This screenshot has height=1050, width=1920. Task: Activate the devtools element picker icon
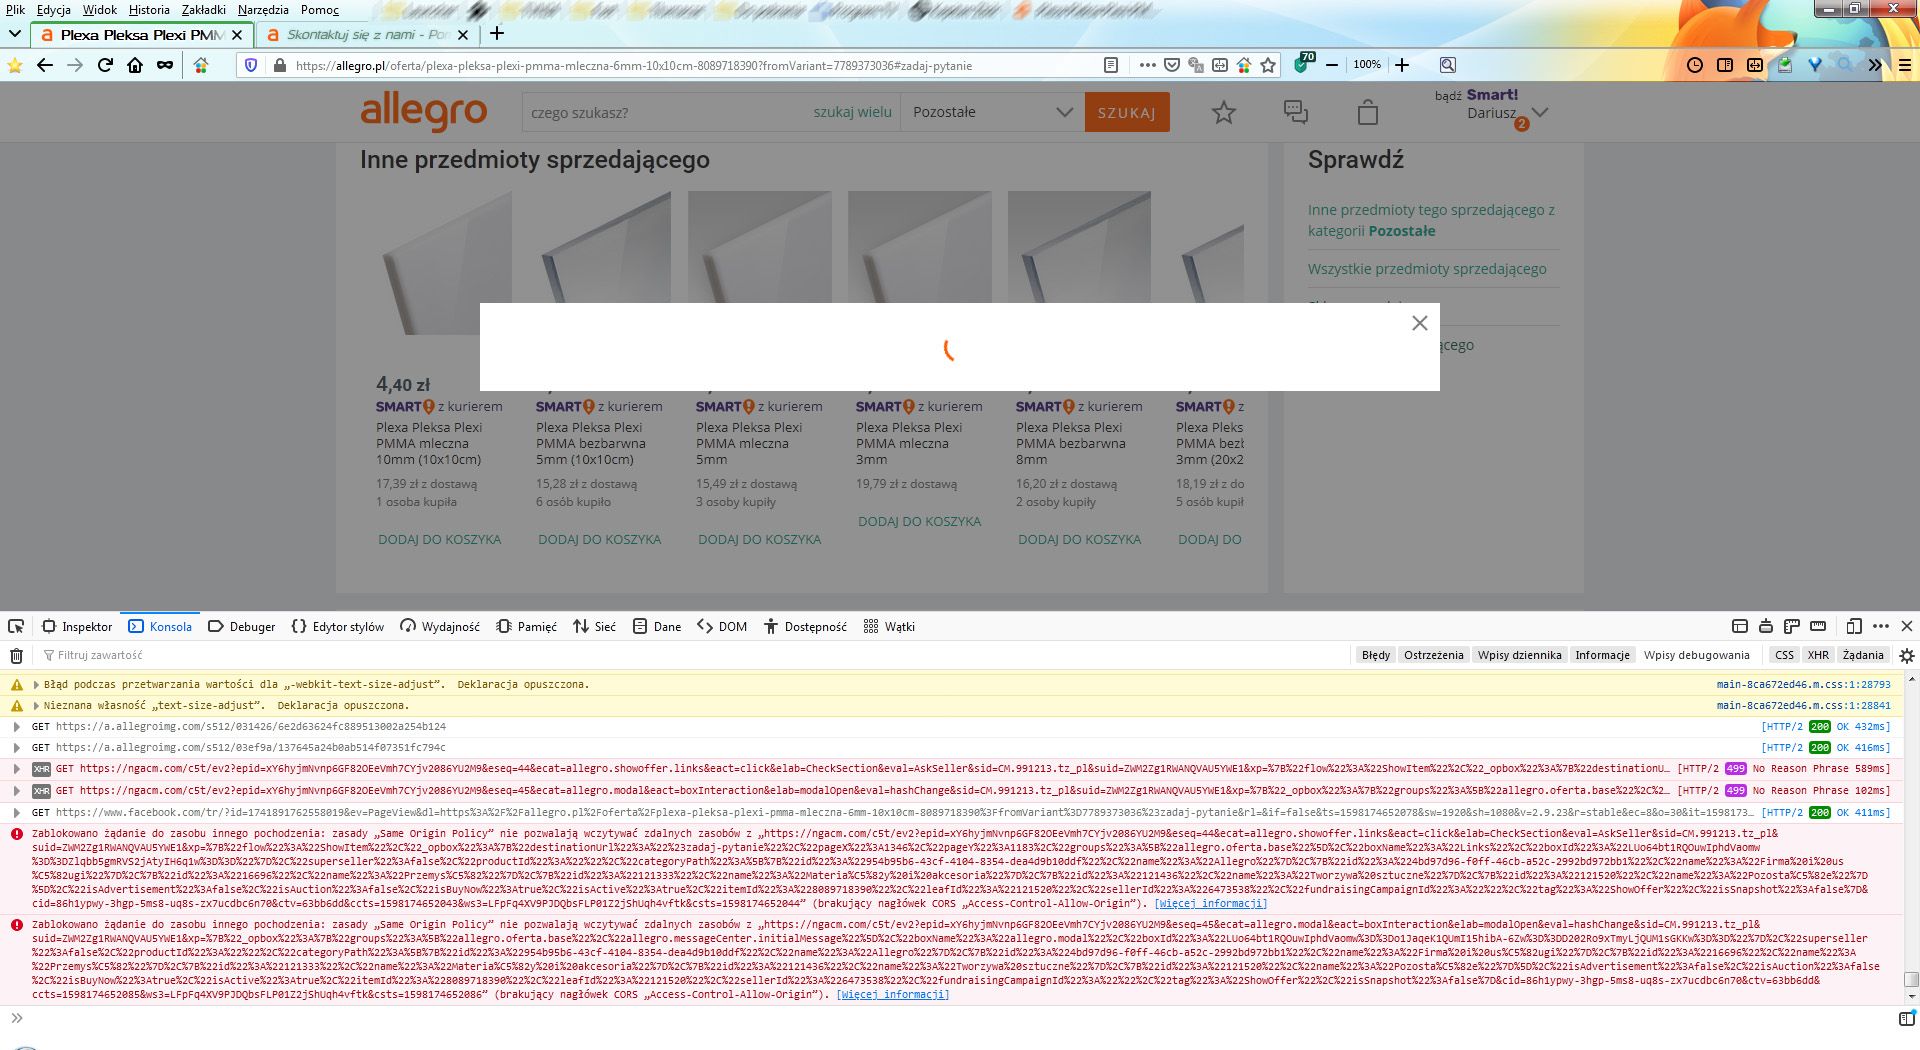pyautogui.click(x=16, y=627)
